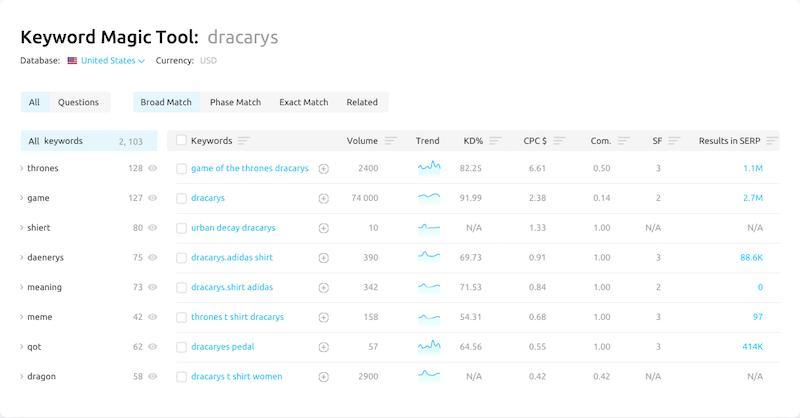Tick checkbox for 'thrones t shirt dracarys'
800x418 pixels.
point(181,317)
